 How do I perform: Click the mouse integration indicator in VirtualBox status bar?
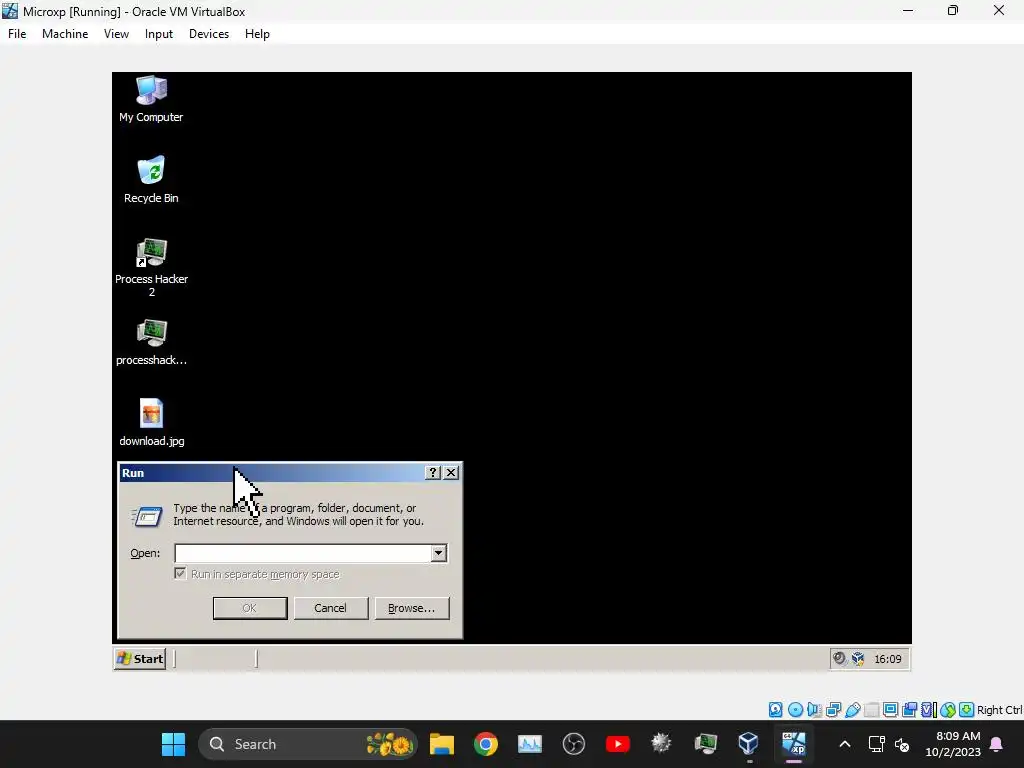[x=948, y=710]
